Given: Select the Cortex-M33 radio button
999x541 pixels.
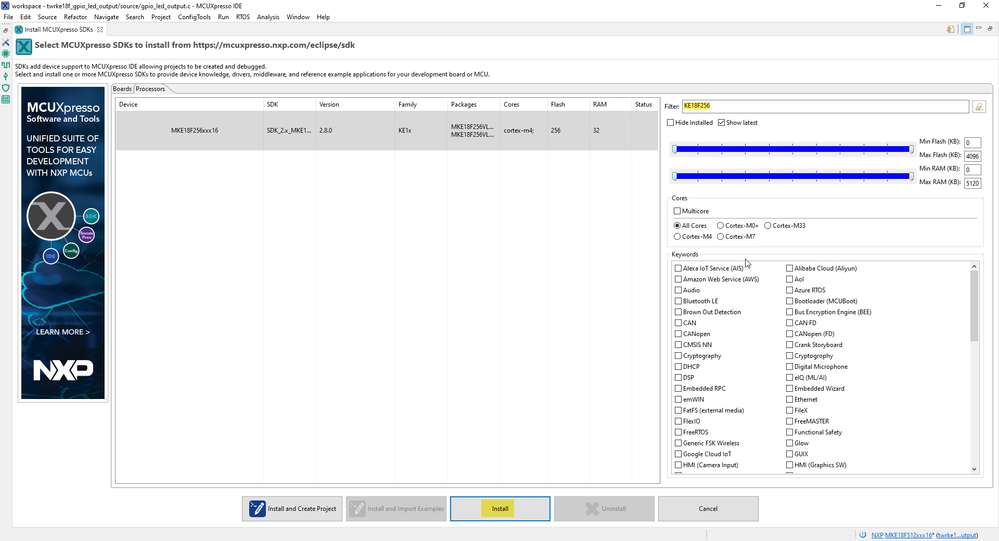Looking at the screenshot, I should pos(768,226).
